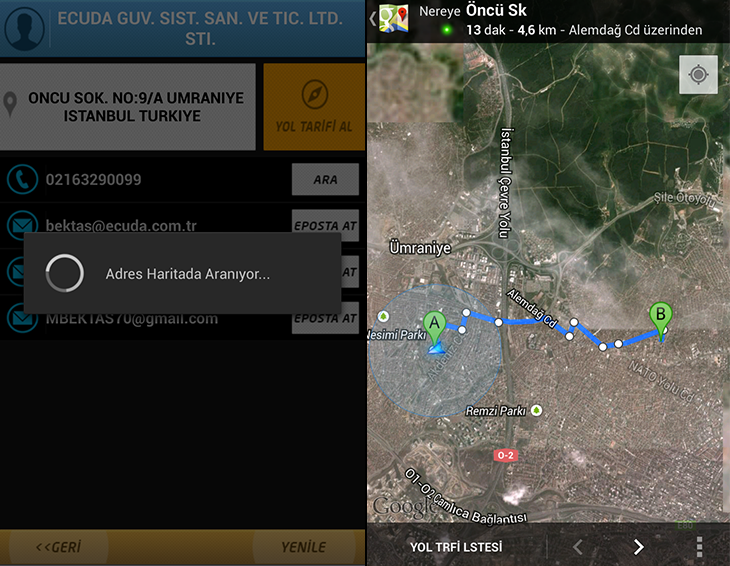Click the loading spinner in address search dialog
The width and height of the screenshot is (730, 566).
64,273
